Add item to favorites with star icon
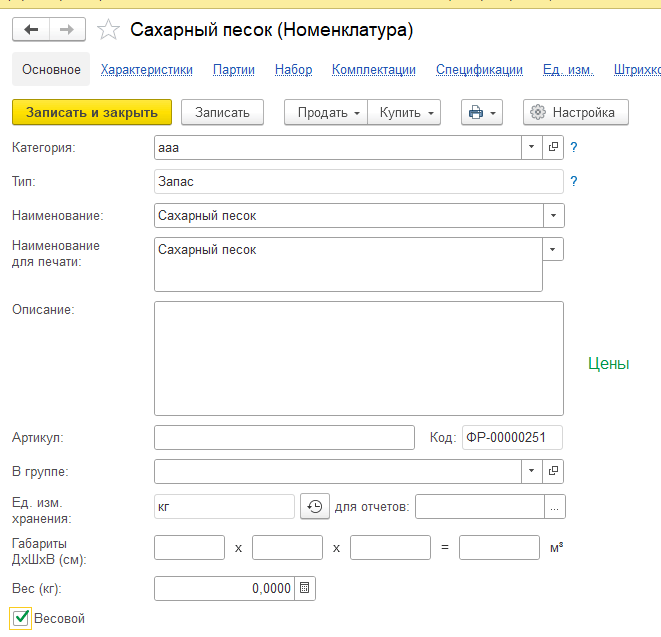The height and width of the screenshot is (637, 661). pos(108,30)
